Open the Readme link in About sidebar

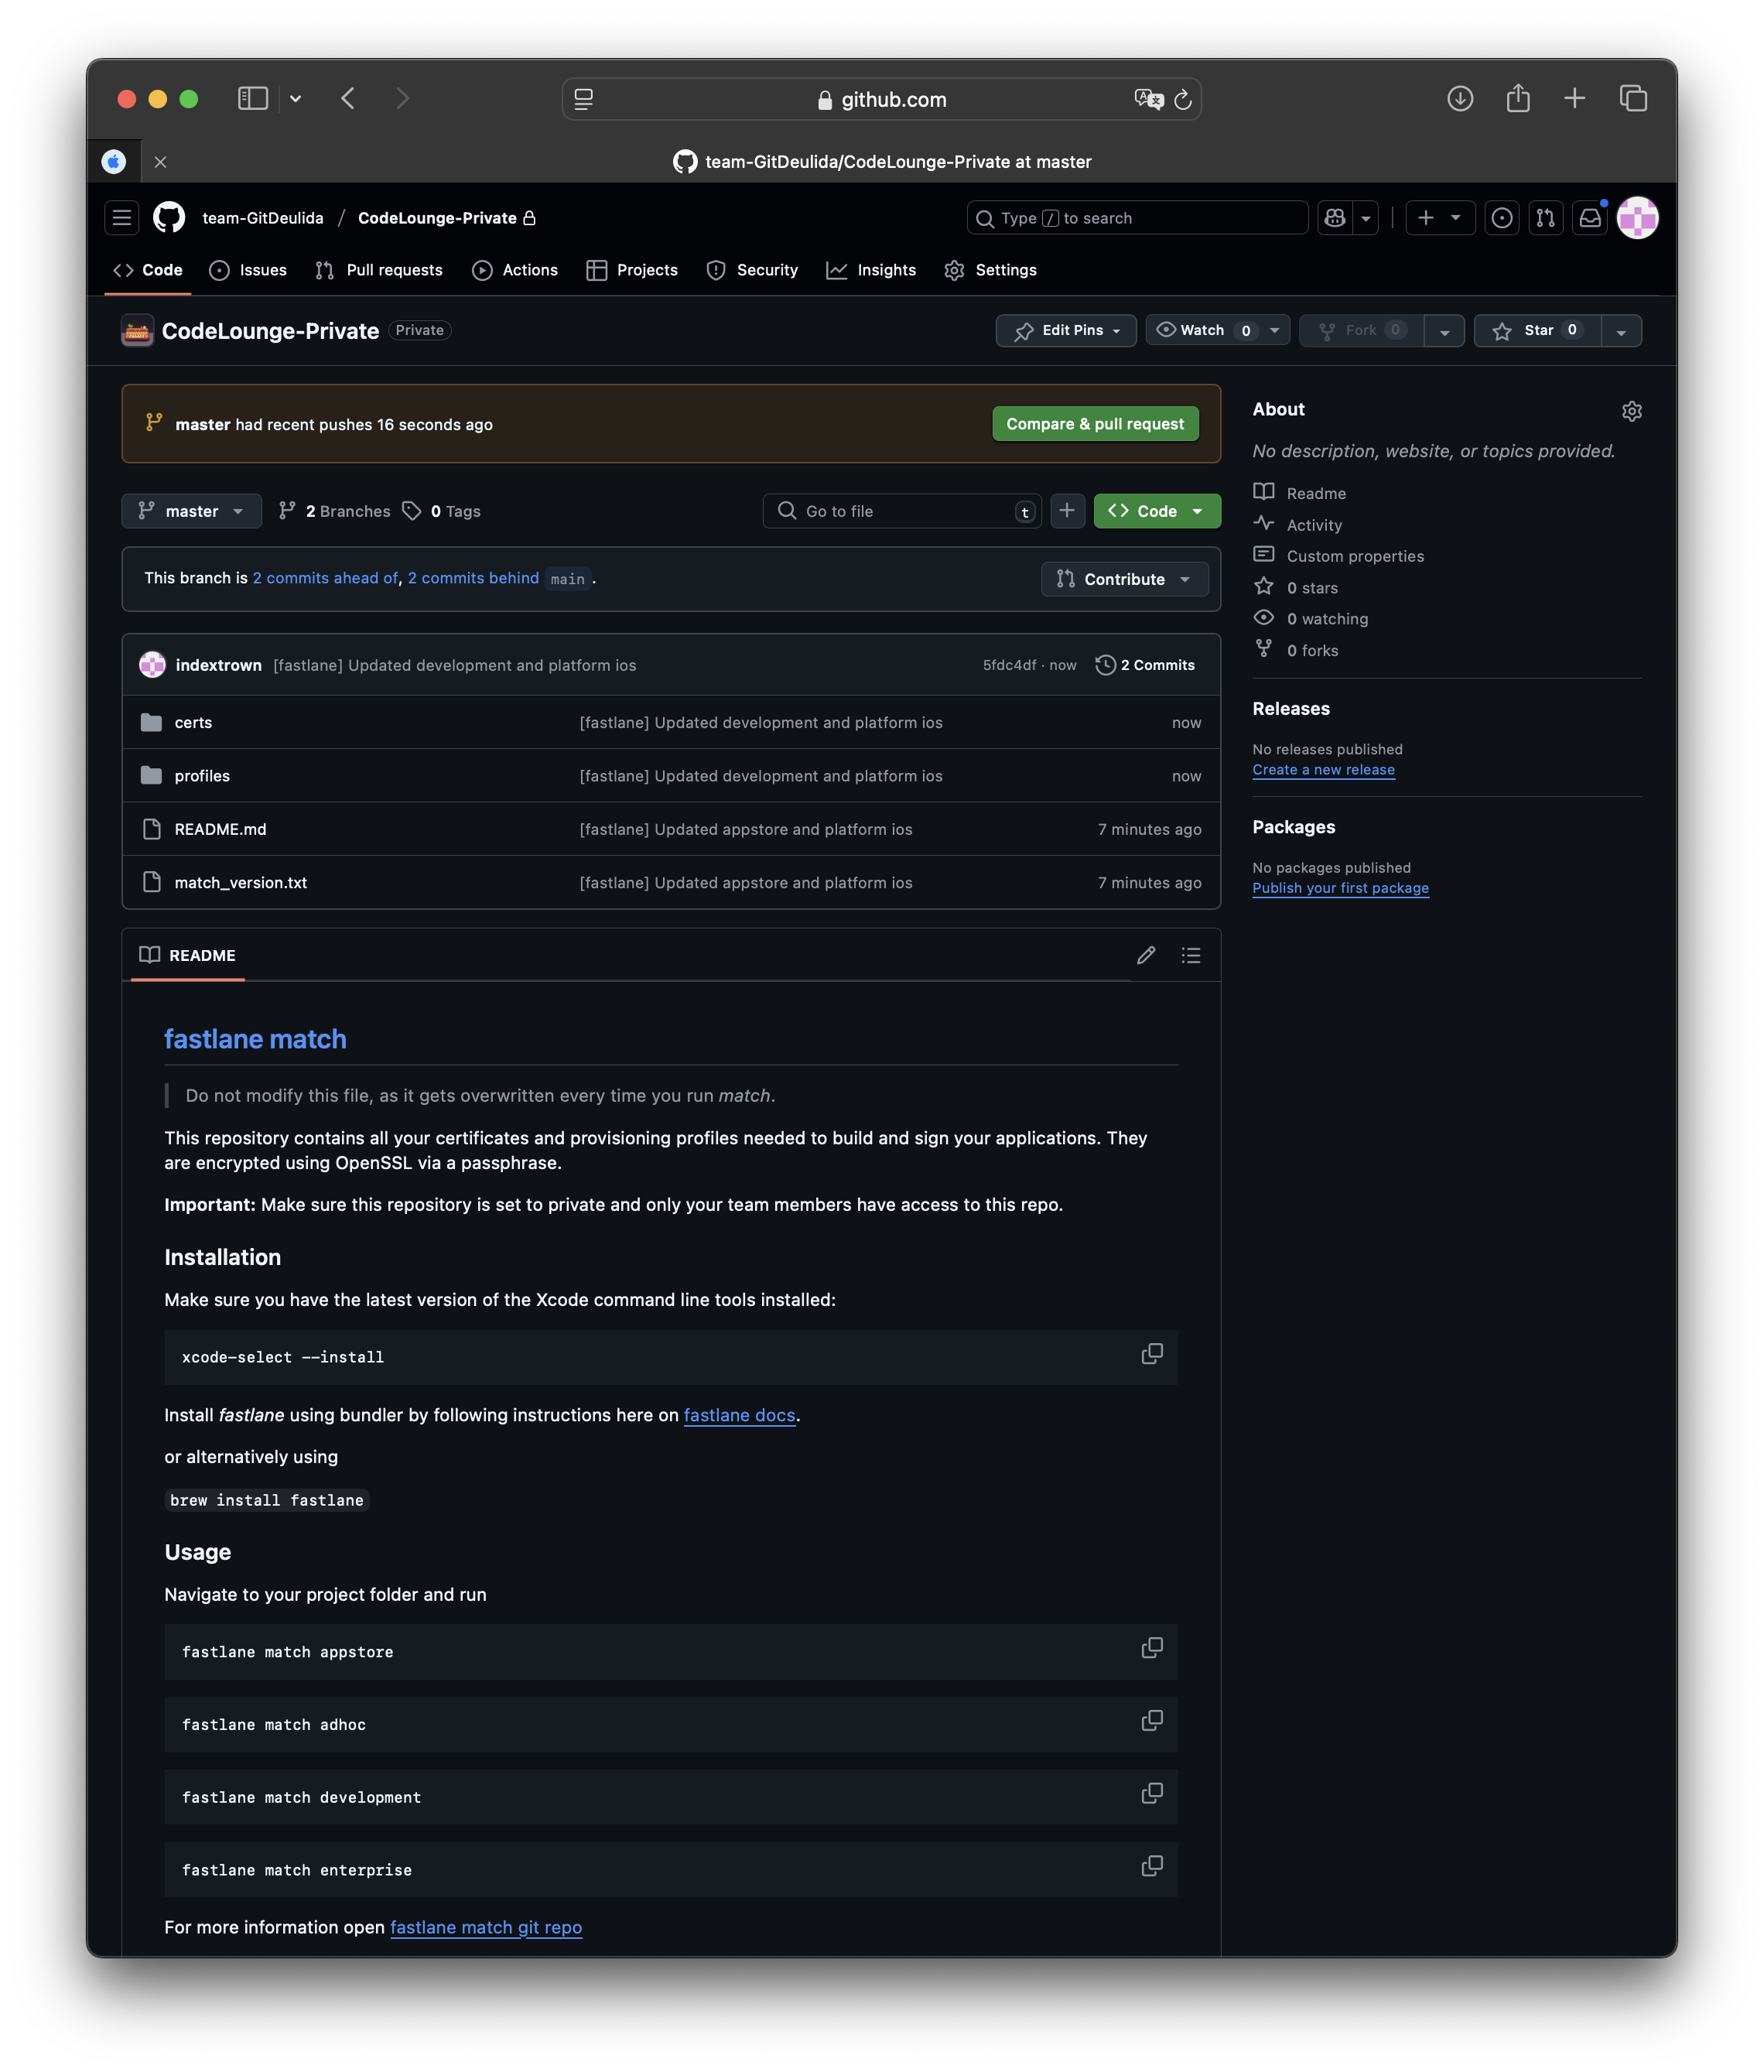(x=1316, y=493)
